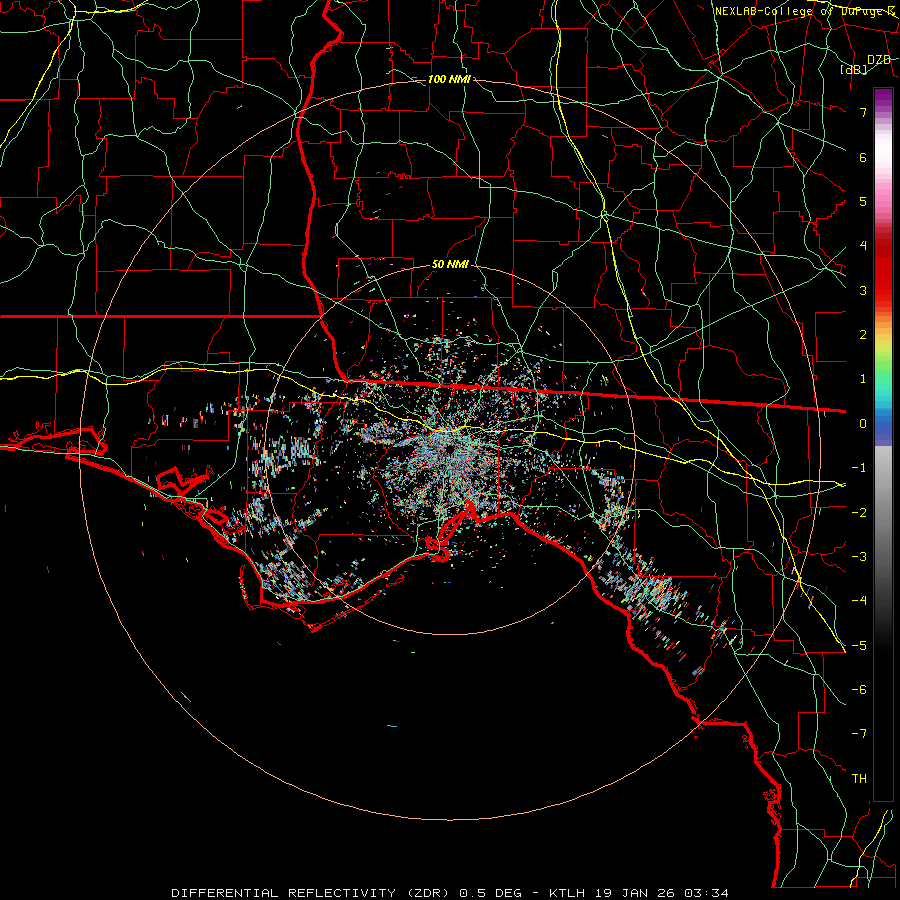Click the dark radar site spot at map center
900x900 pixels.
point(449,449)
